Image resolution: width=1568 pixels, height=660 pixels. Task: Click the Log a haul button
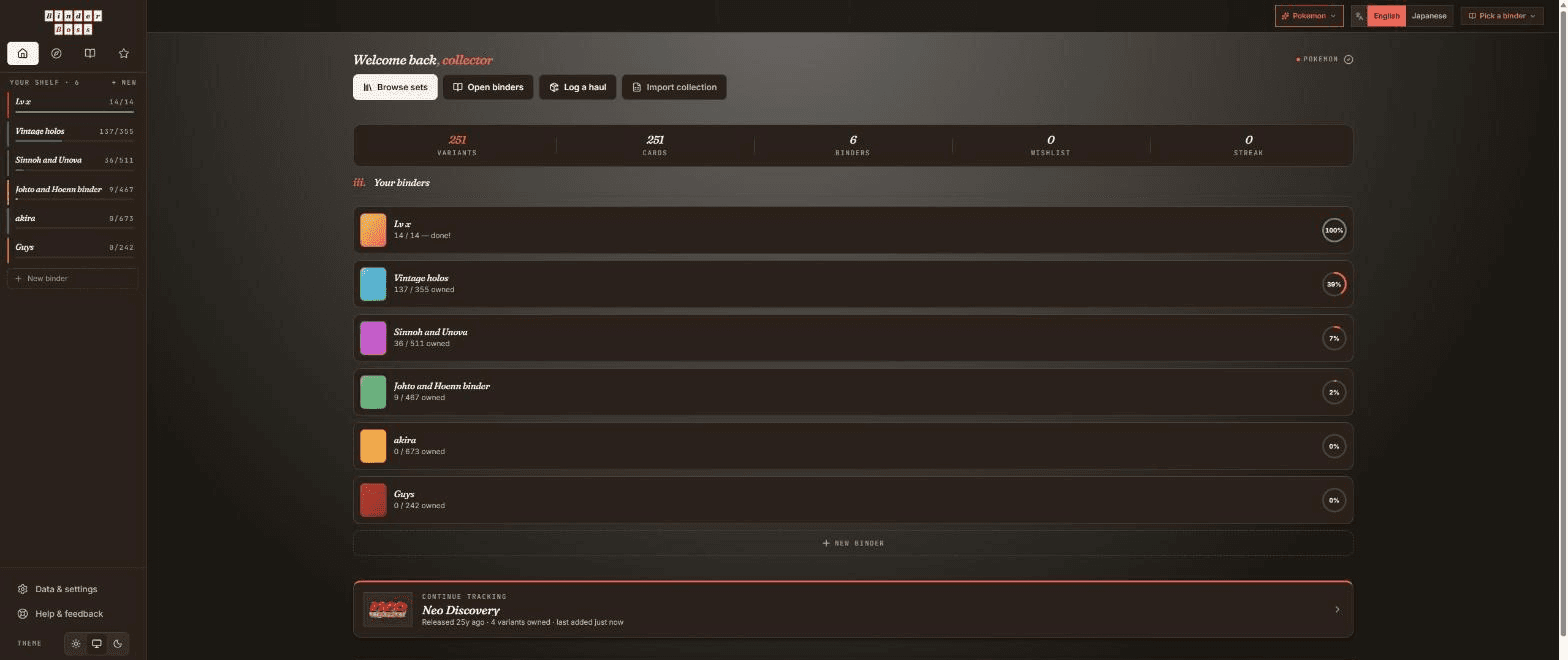tap(578, 87)
